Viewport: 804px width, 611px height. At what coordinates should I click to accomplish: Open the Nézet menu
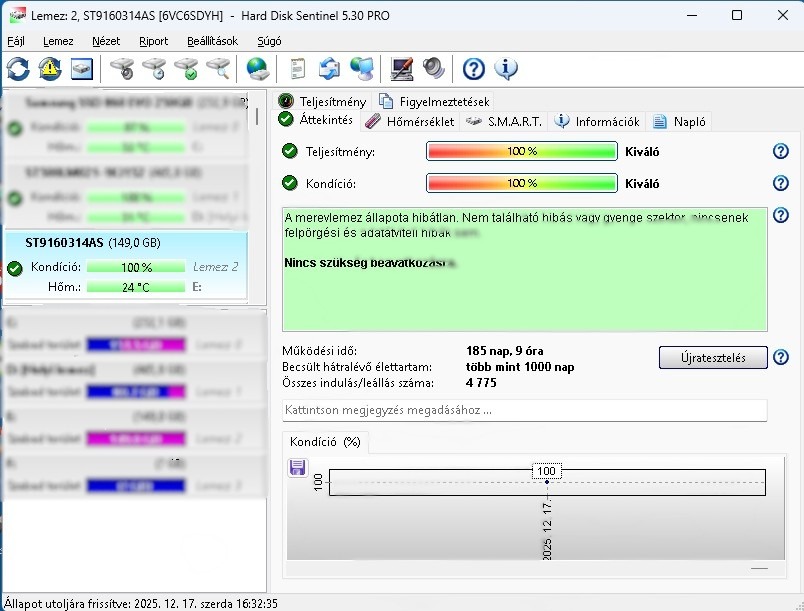pos(106,41)
